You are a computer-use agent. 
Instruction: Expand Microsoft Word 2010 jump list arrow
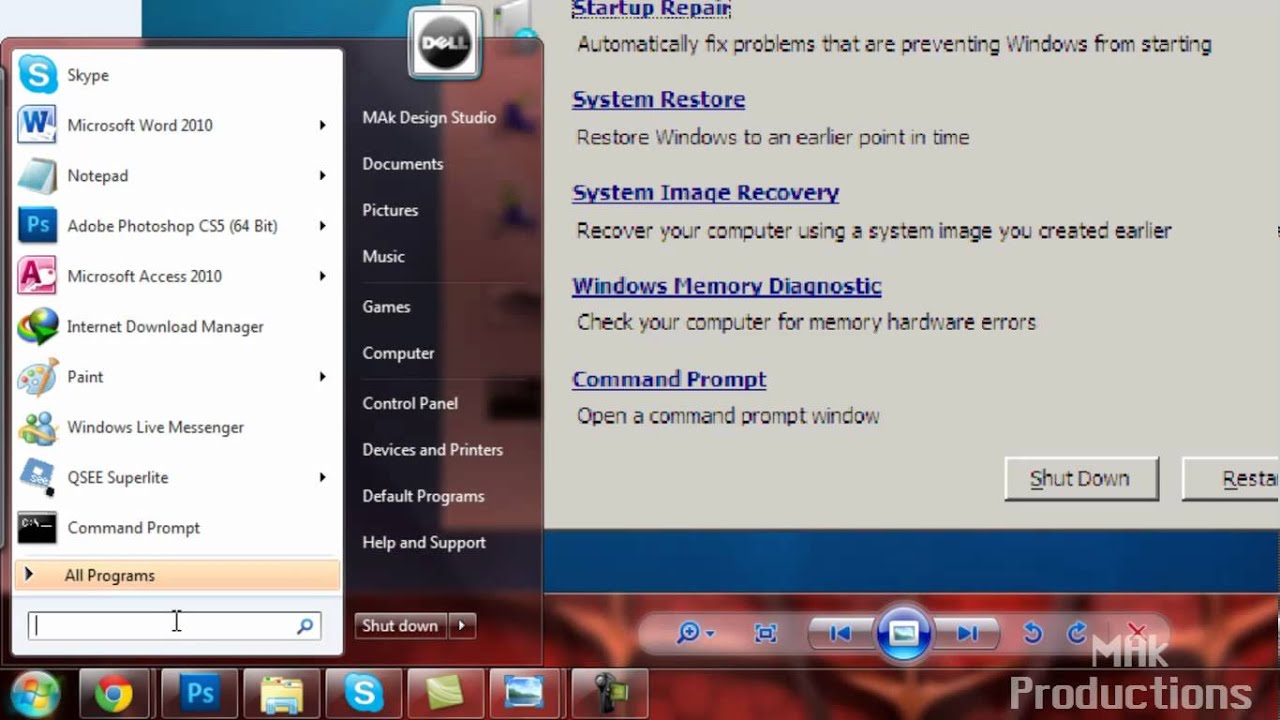(322, 125)
